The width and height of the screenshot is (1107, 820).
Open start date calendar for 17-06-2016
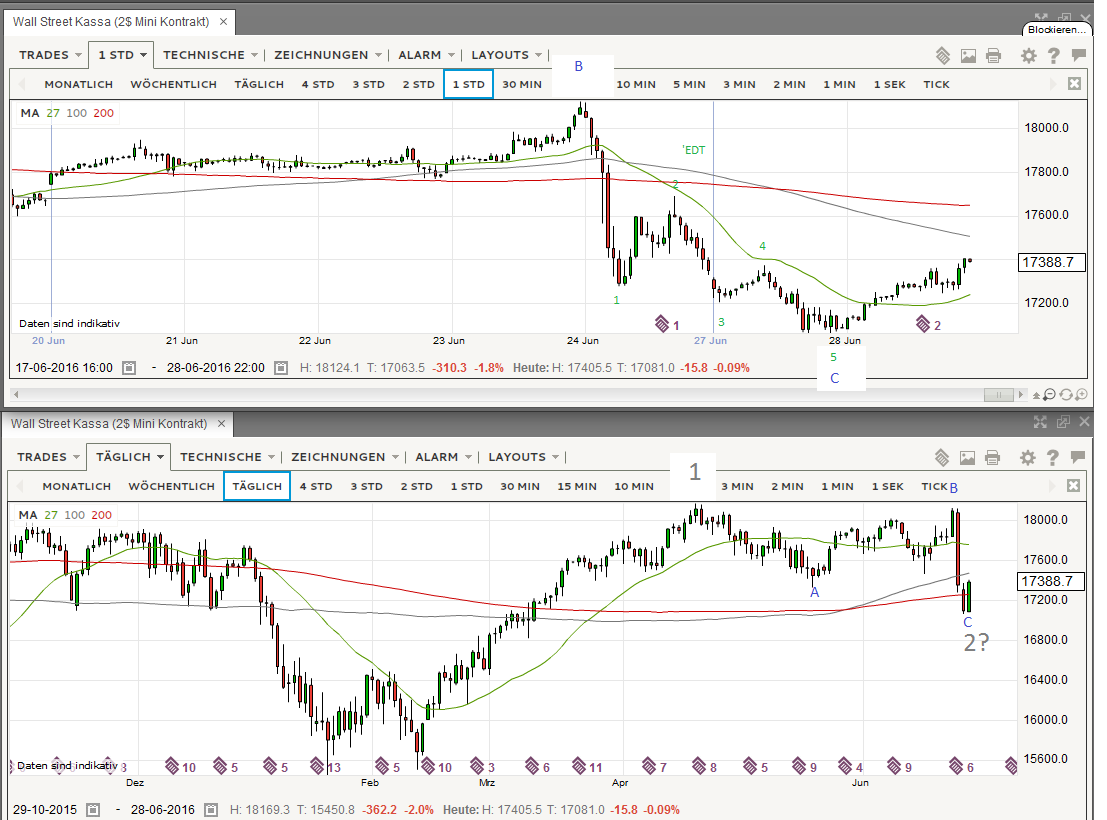(x=129, y=368)
